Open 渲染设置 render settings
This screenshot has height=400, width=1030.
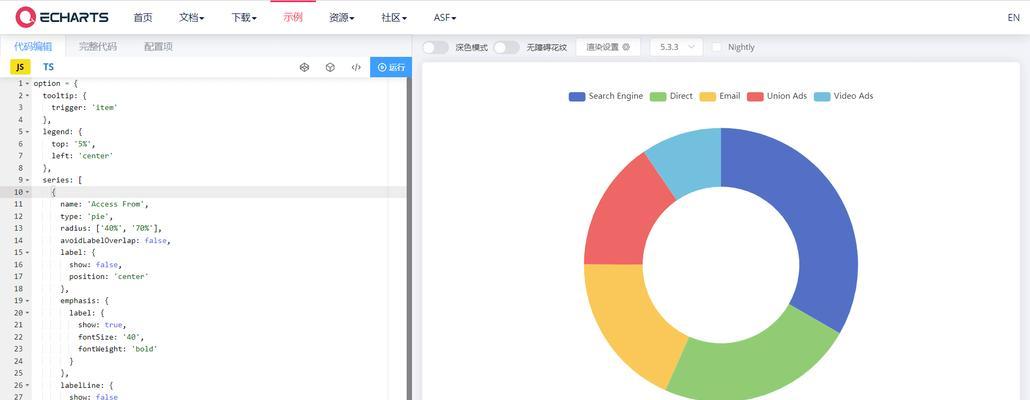coord(608,47)
